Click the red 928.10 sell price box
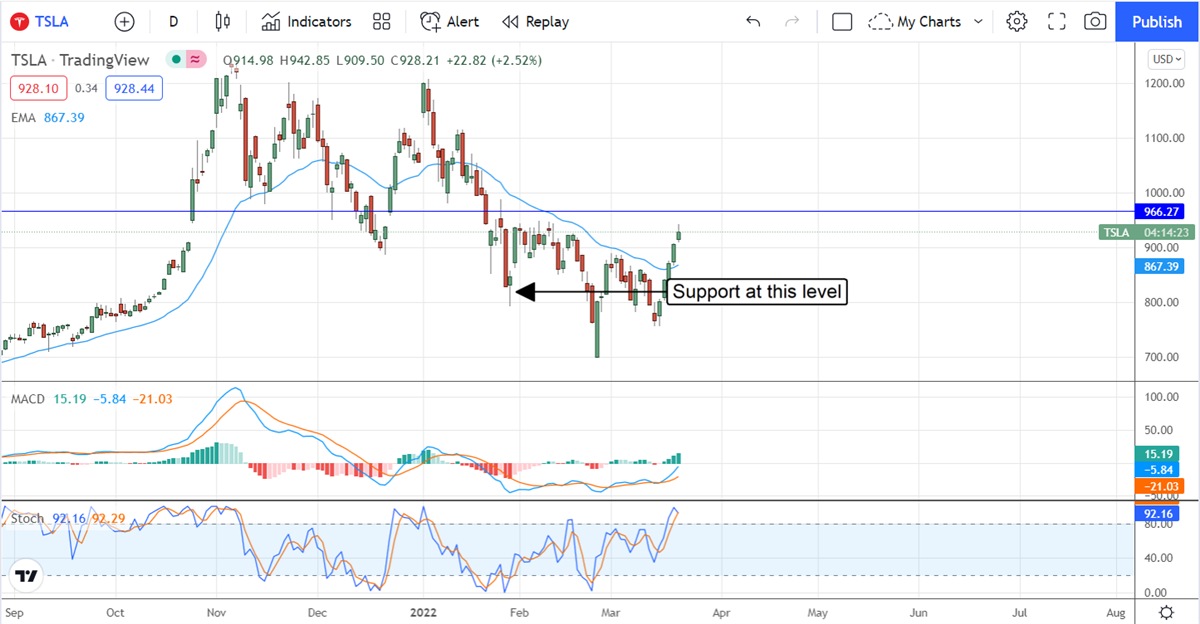This screenshot has height=624, width=1200. (x=39, y=89)
